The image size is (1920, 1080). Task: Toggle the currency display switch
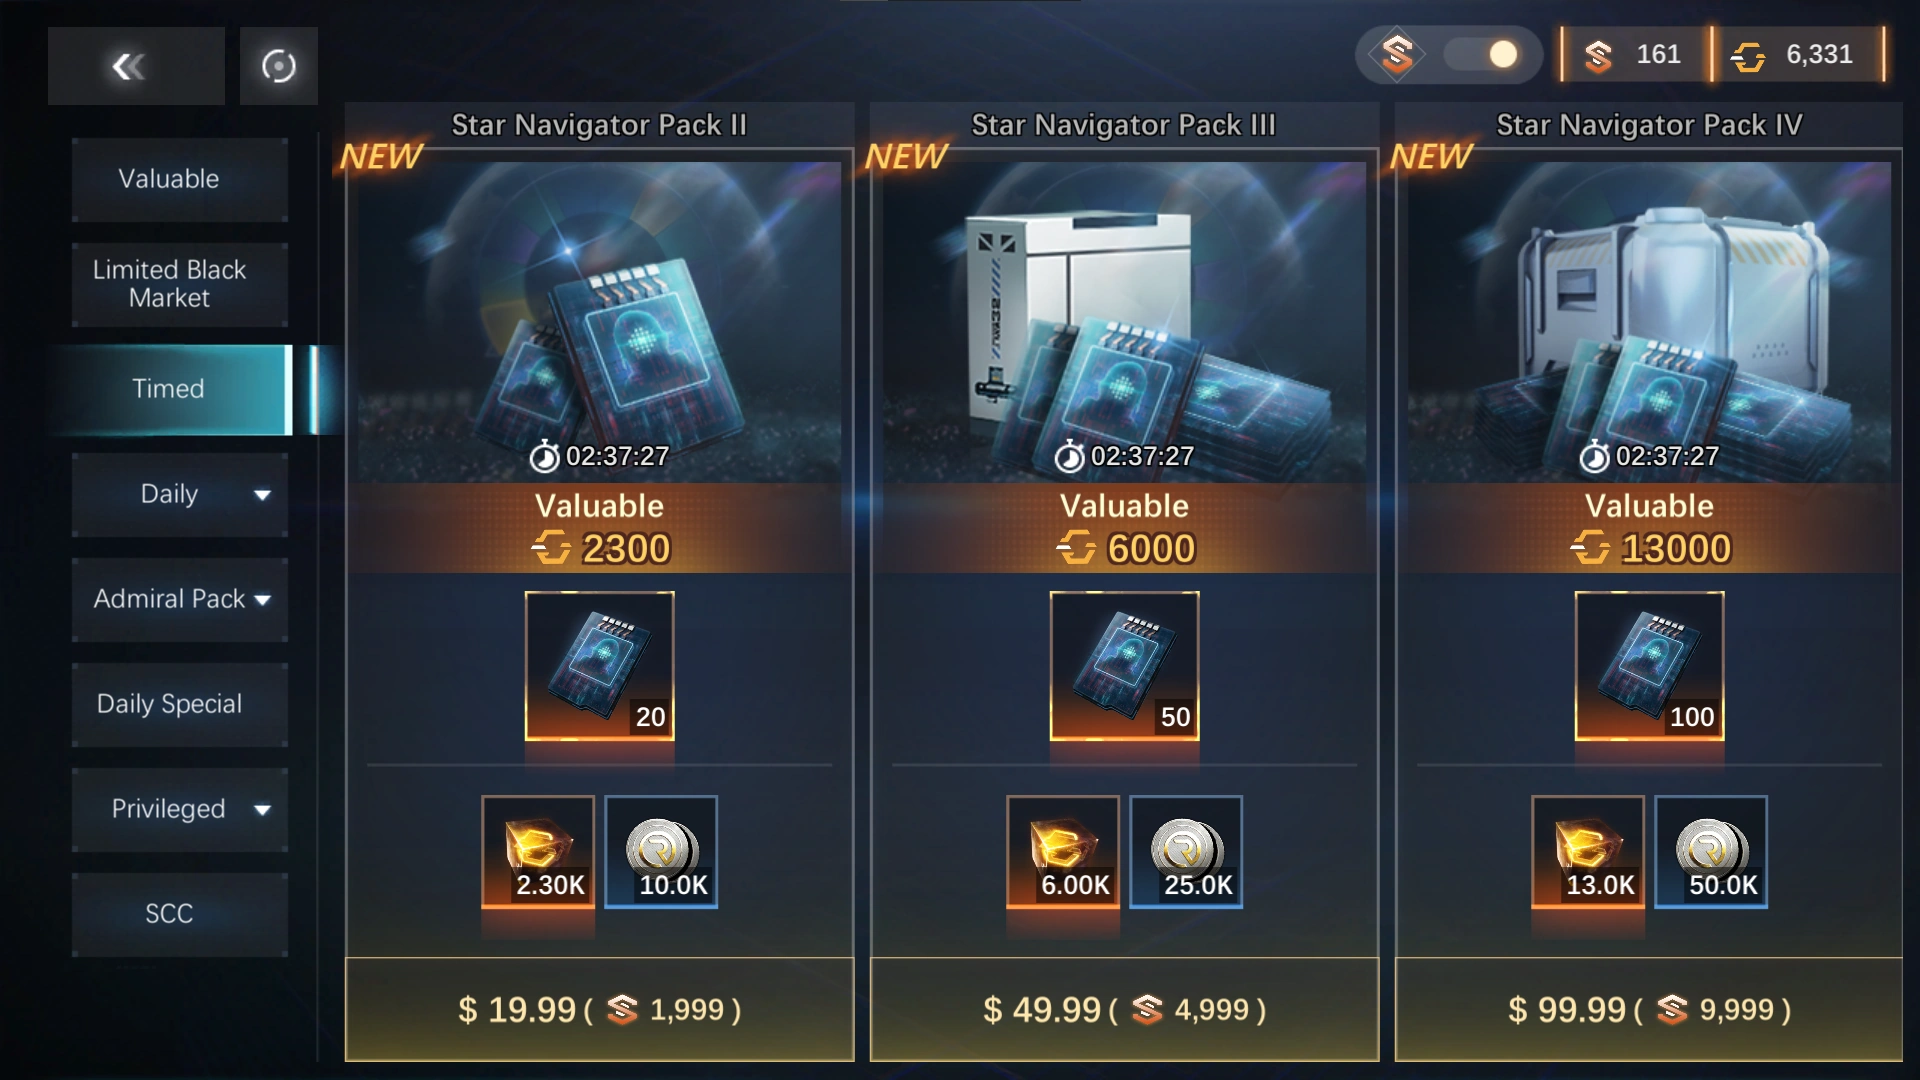[x=1481, y=55]
